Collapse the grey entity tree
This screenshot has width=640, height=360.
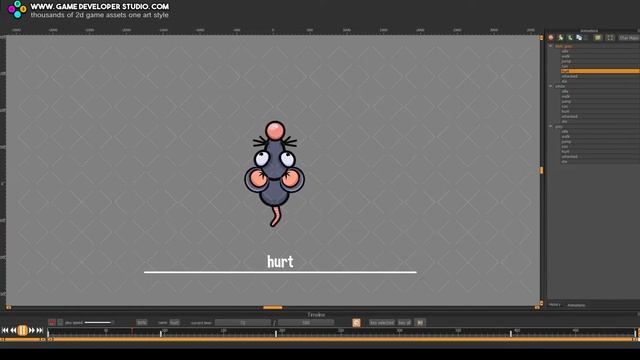551,127
